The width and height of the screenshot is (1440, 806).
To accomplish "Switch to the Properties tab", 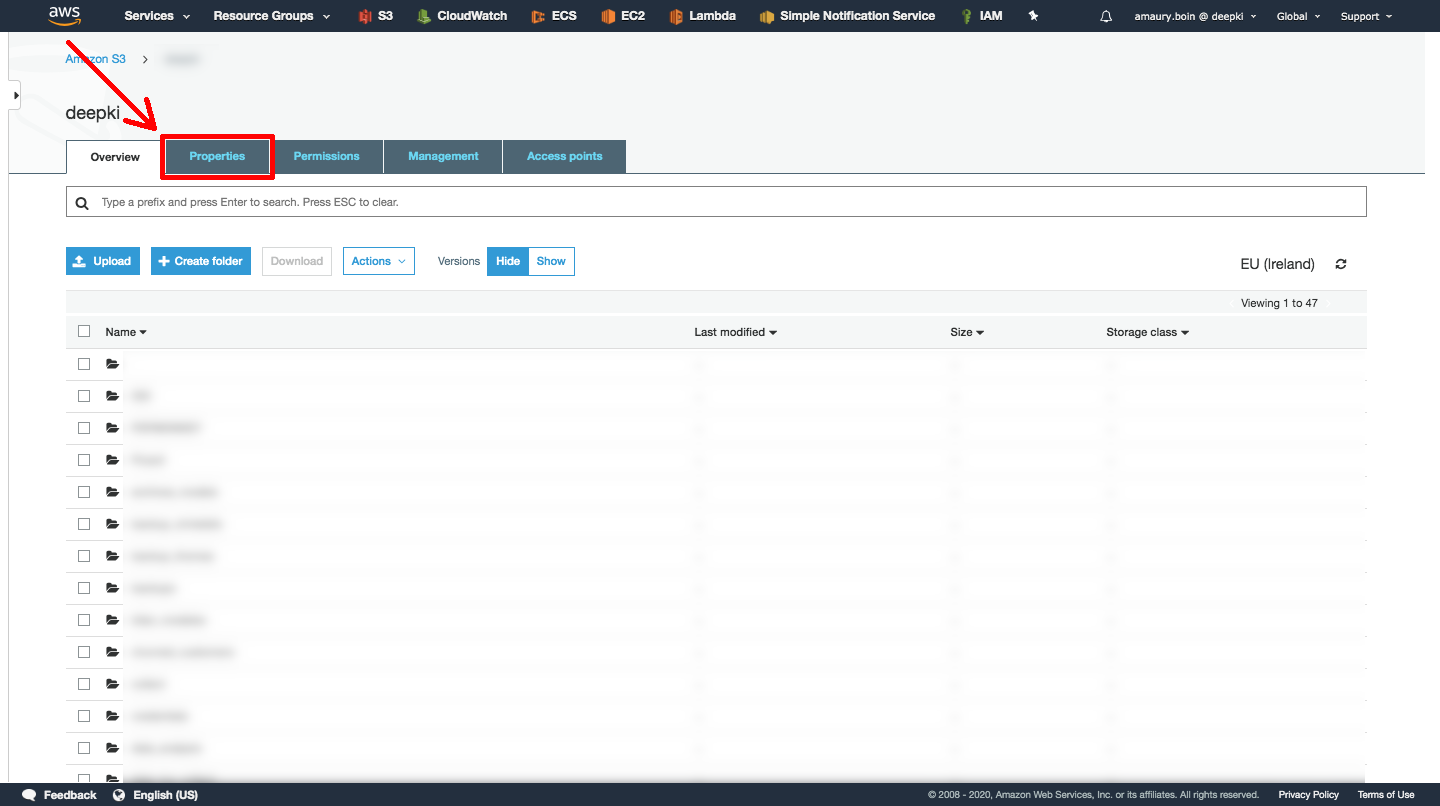I will click(217, 156).
